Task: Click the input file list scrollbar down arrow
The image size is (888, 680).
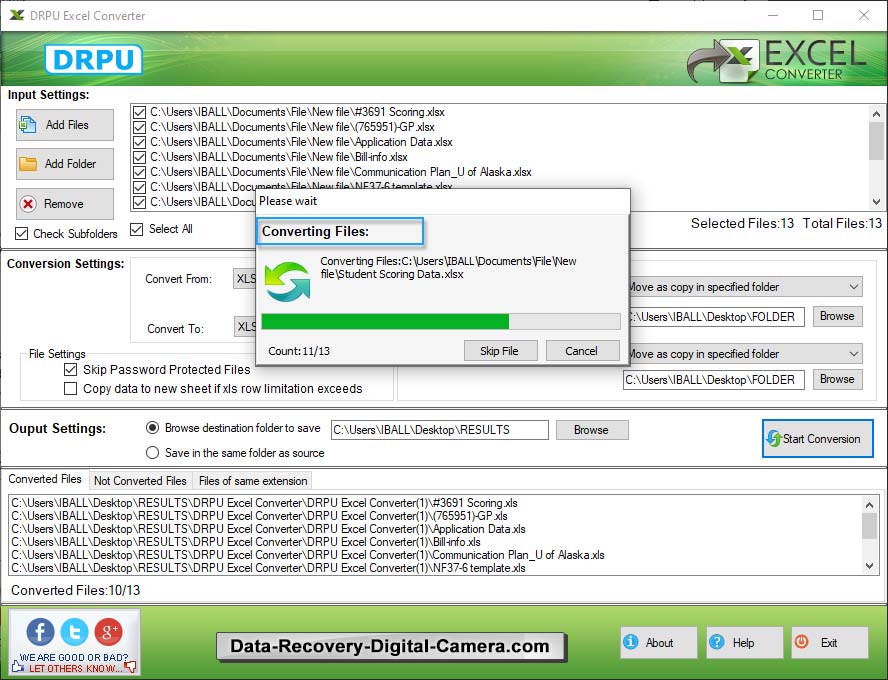Action: pos(876,201)
